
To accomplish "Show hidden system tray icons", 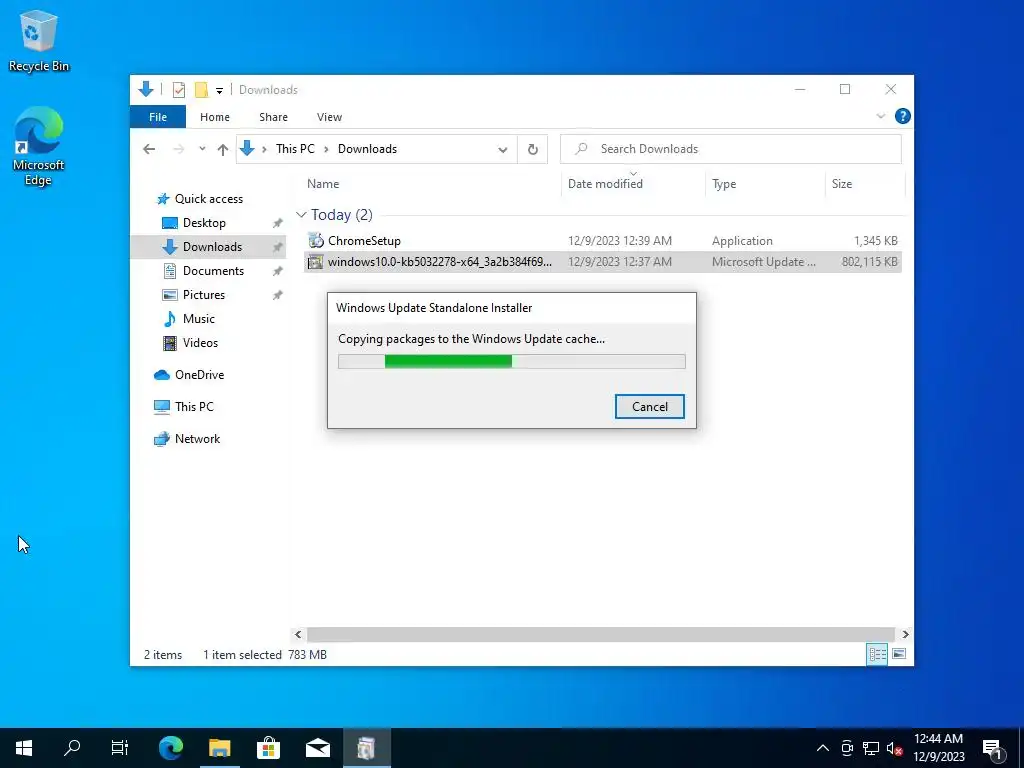I will (823, 748).
